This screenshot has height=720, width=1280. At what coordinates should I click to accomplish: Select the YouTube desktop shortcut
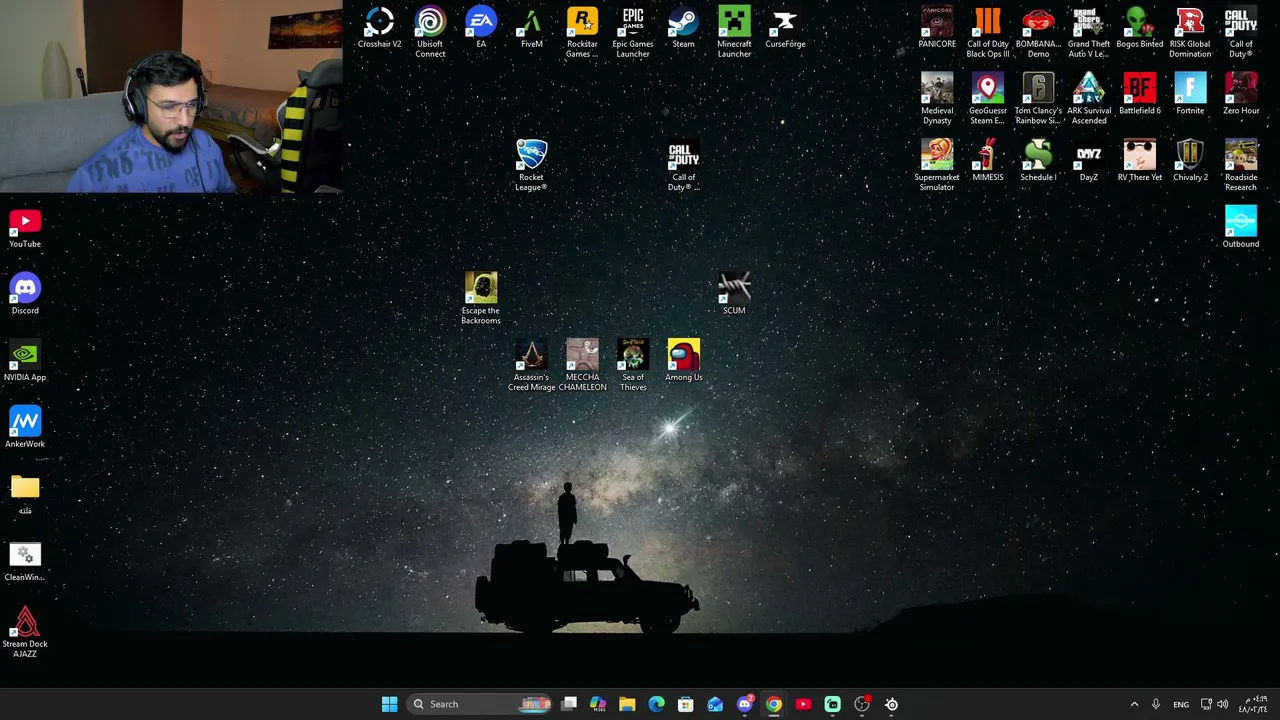(25, 227)
